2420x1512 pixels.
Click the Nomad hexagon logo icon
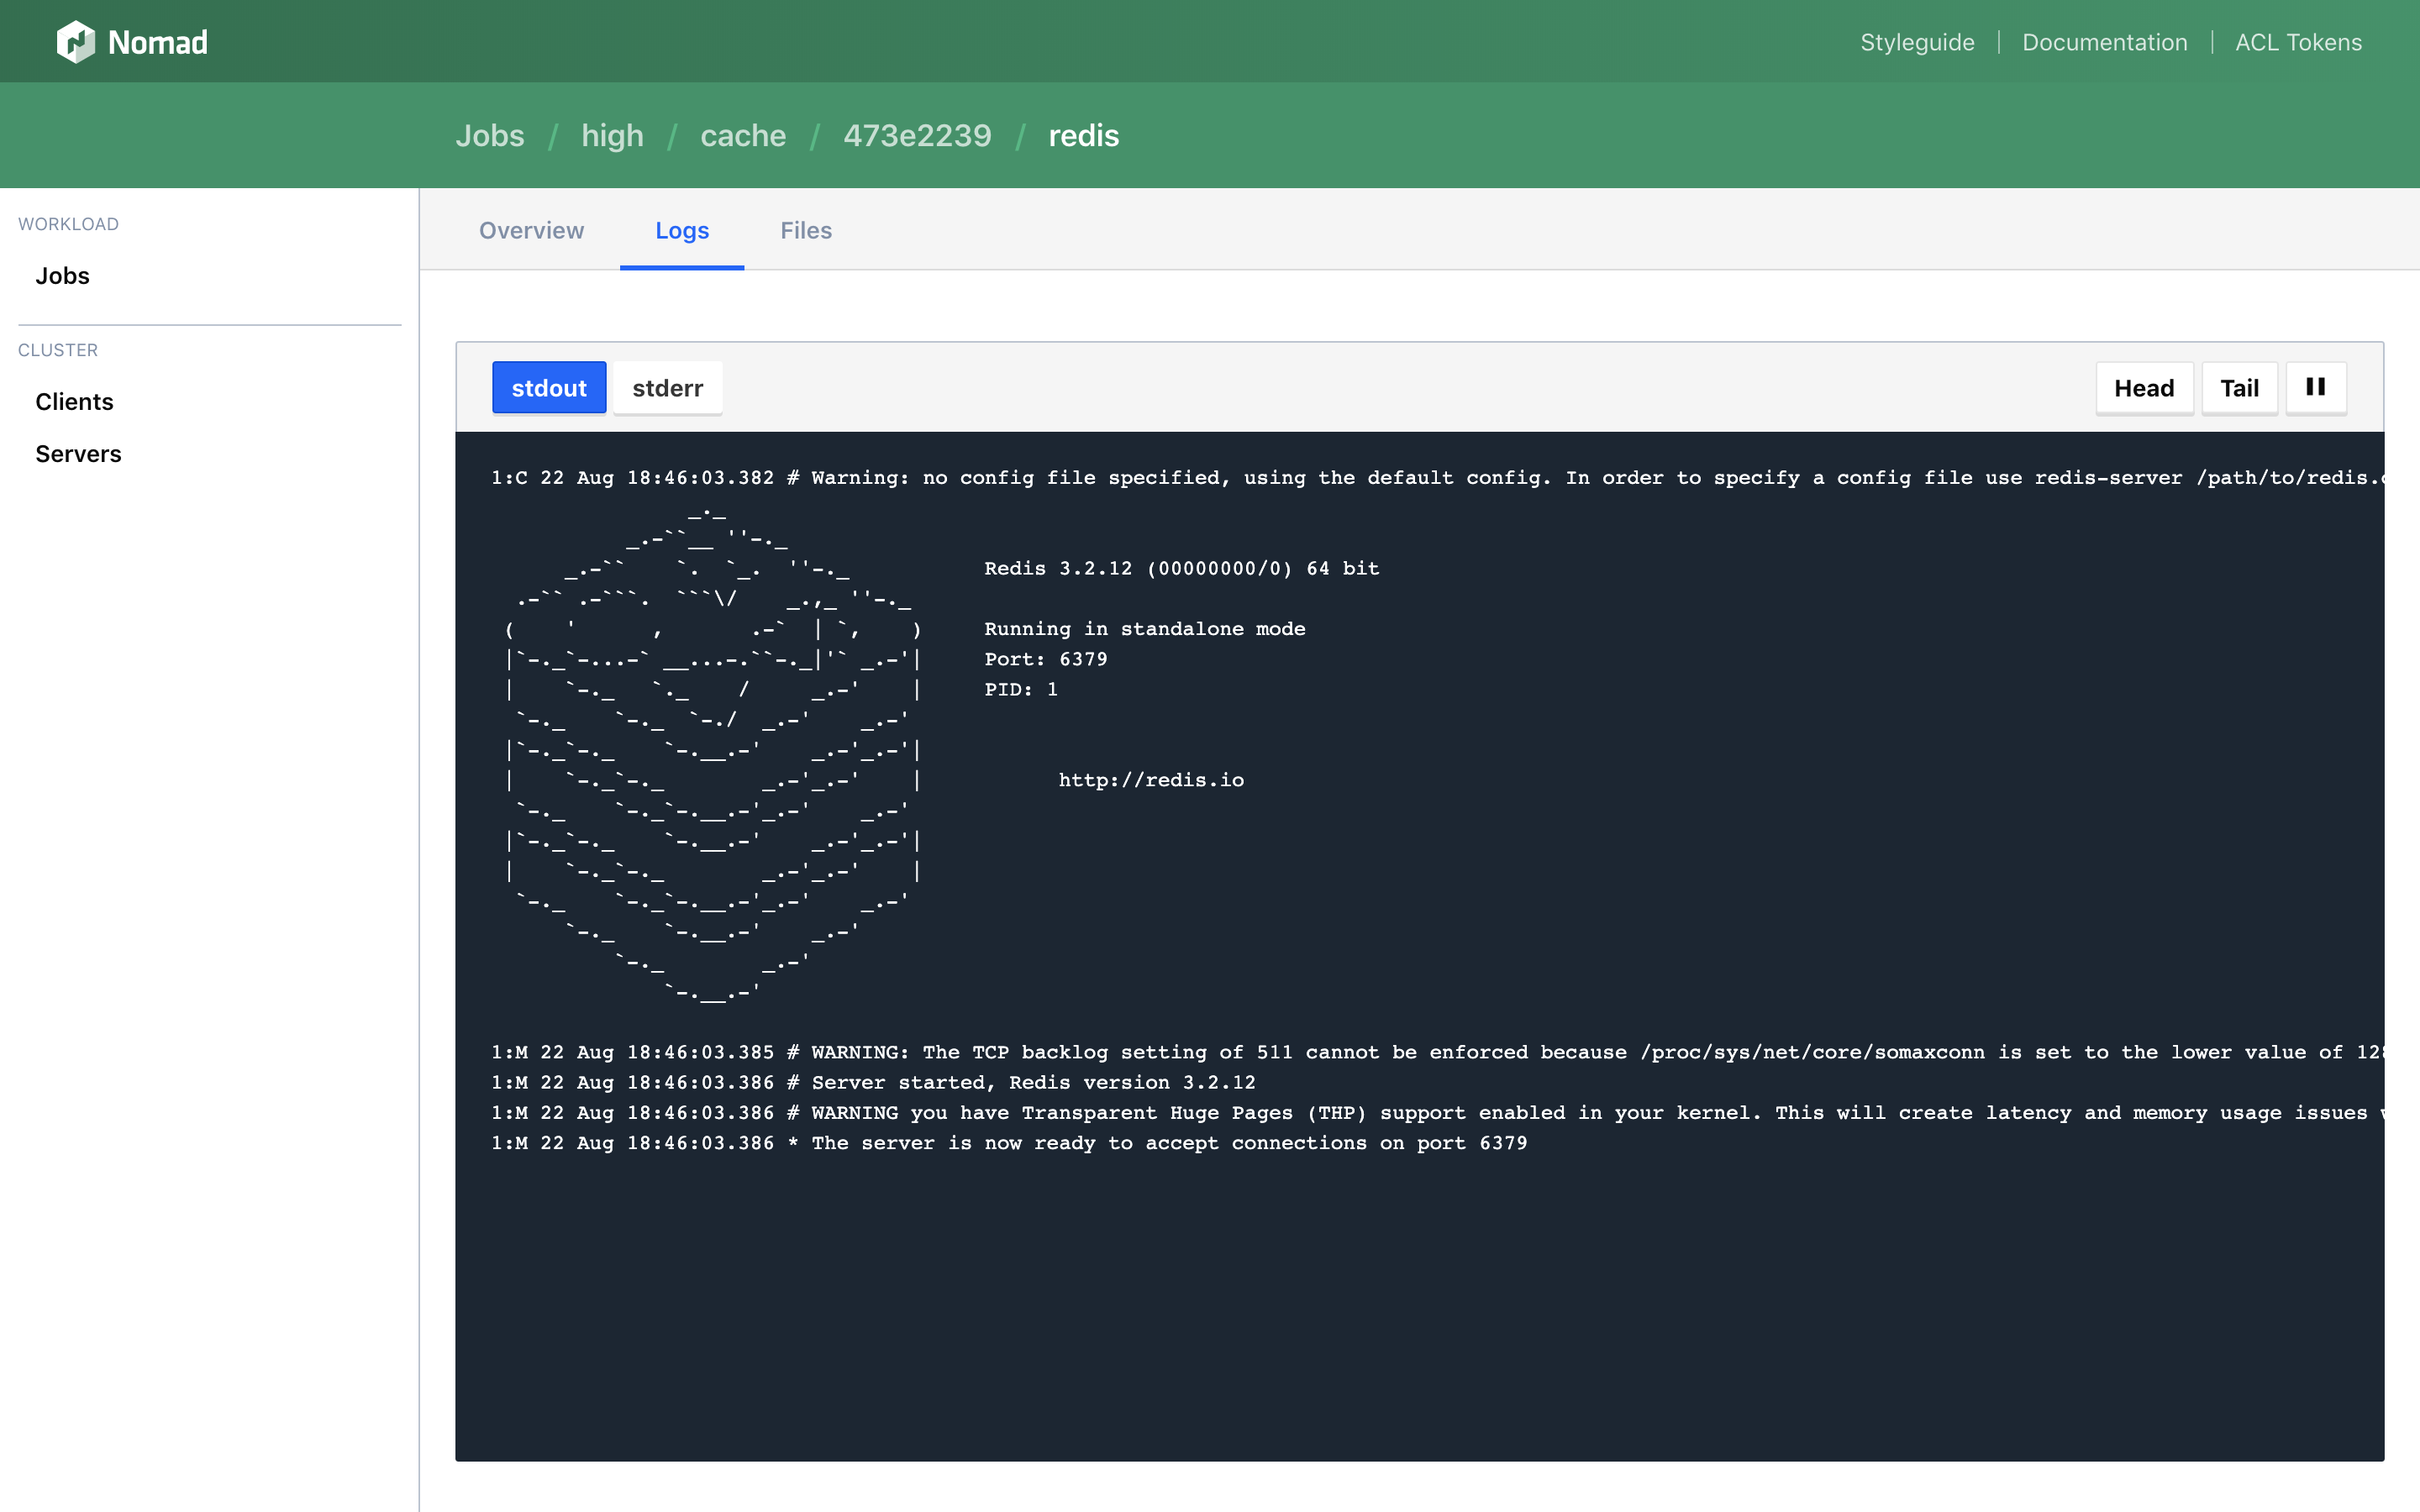point(76,42)
